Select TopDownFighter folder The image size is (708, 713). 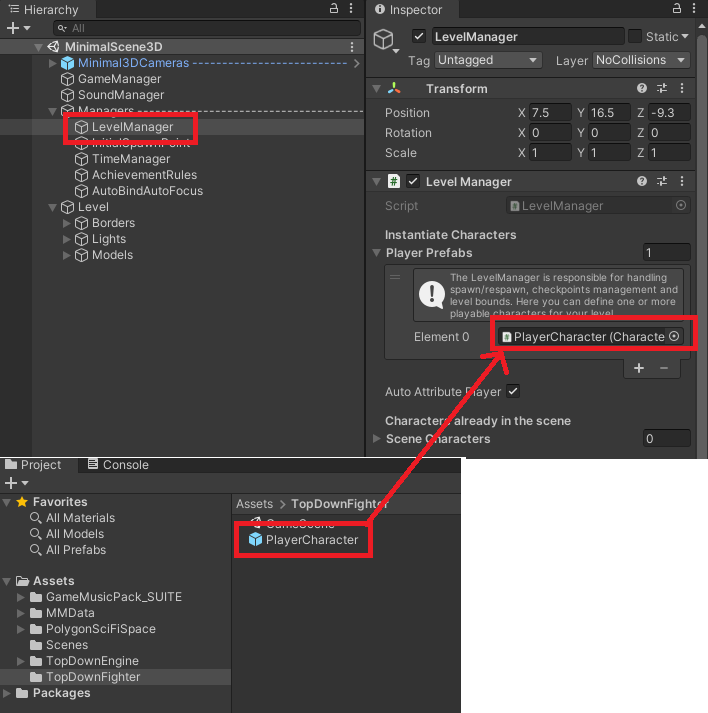[85, 677]
